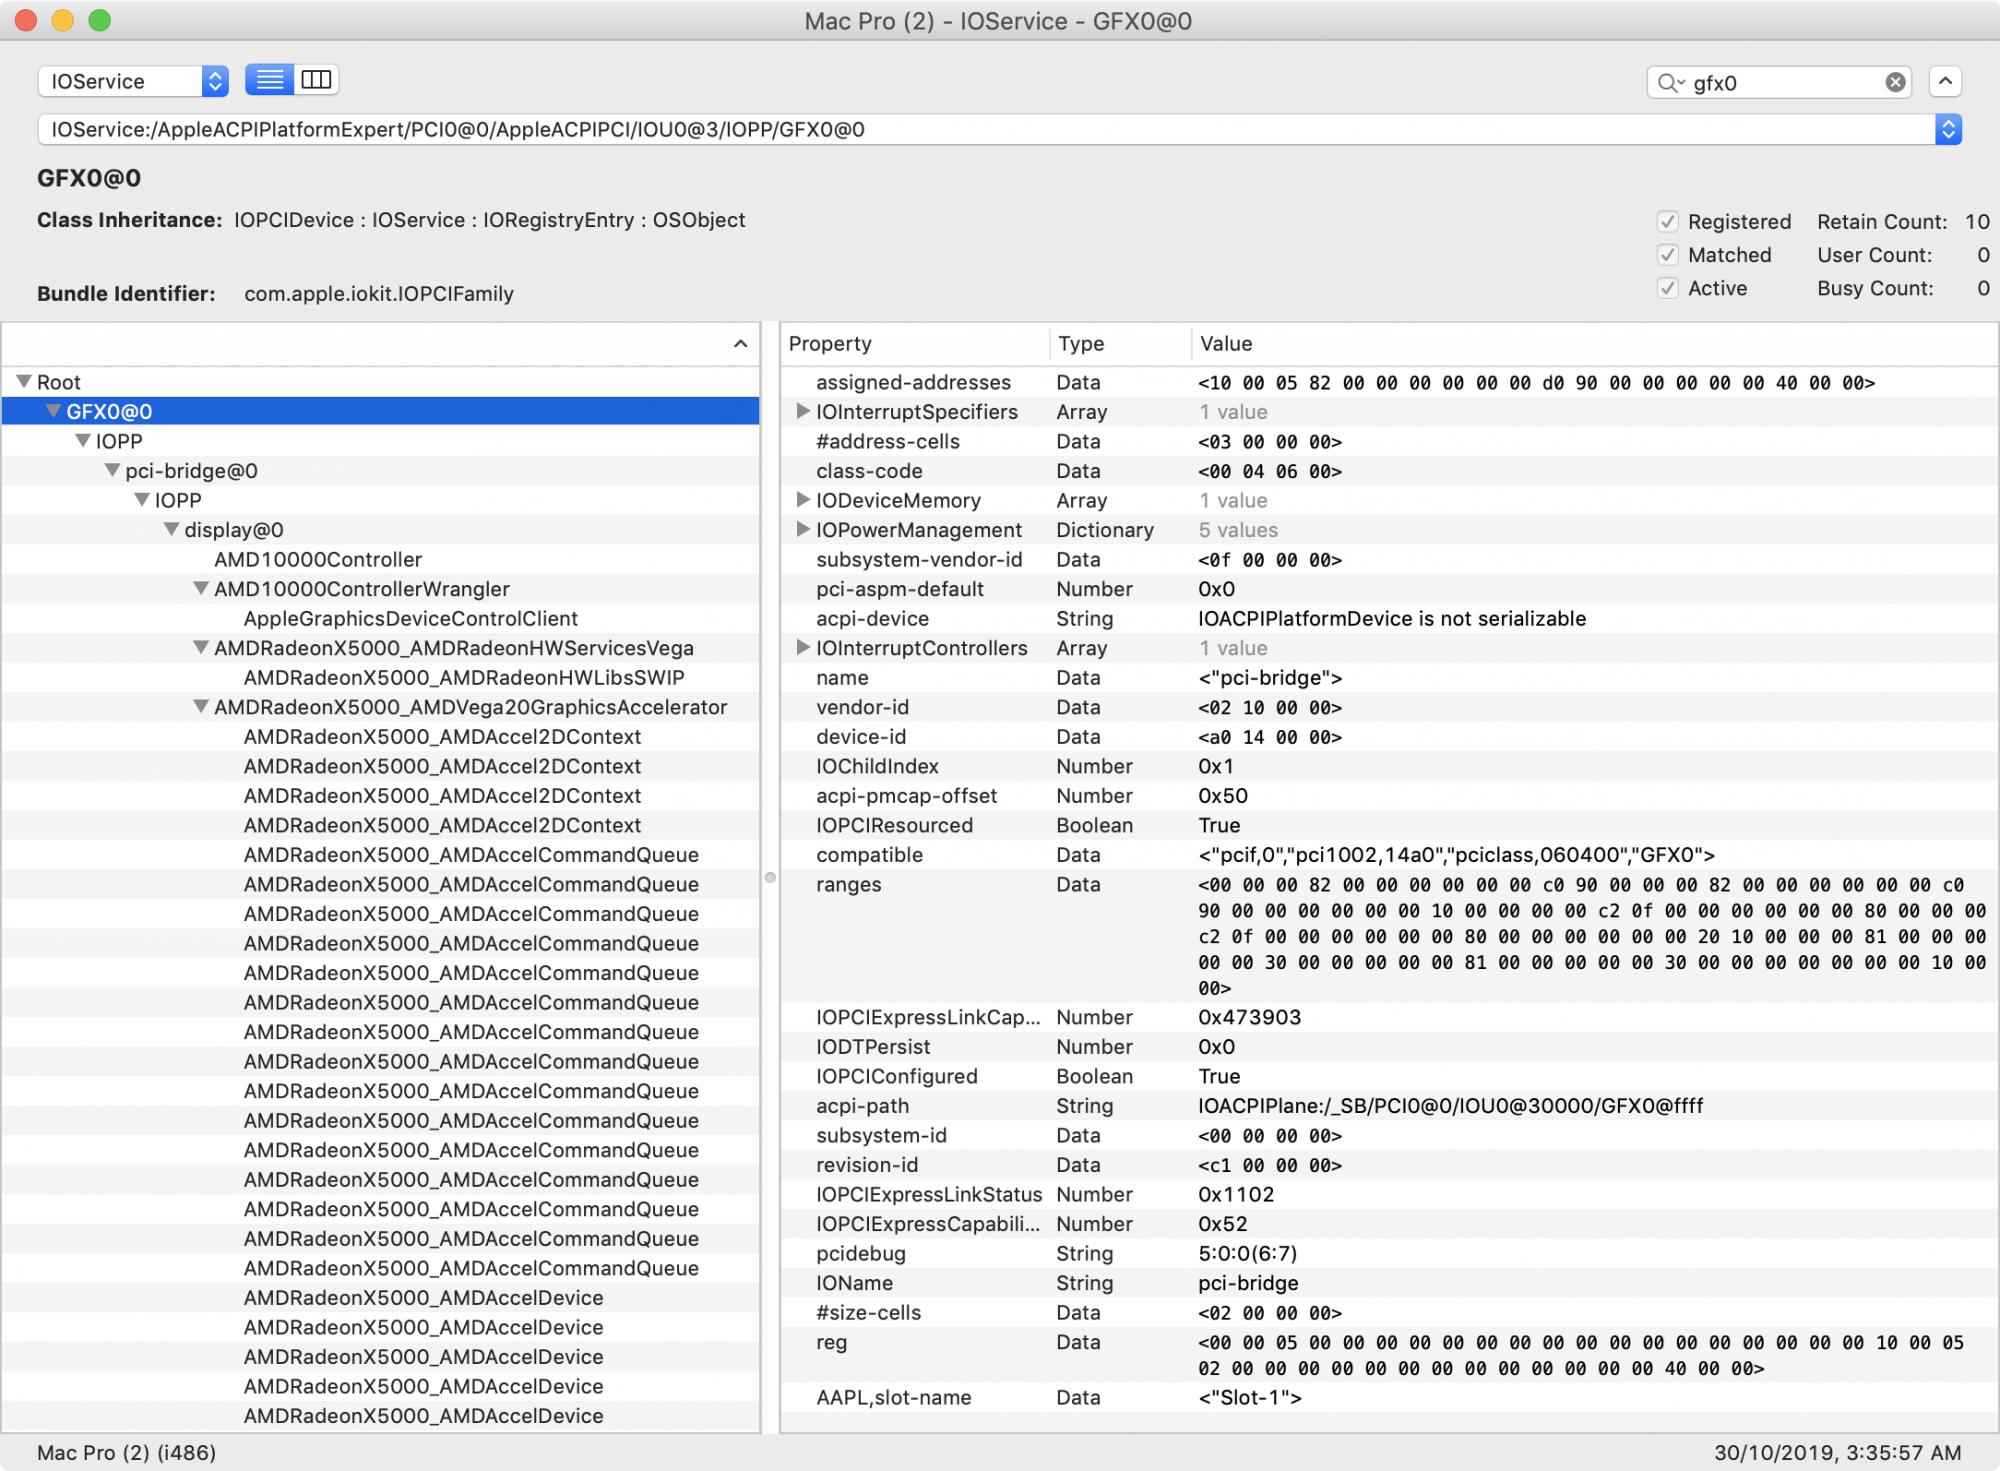Screen dimensions: 2000x1471
Task: Select the IOPCIConfigured property row
Action: (x=1389, y=1076)
